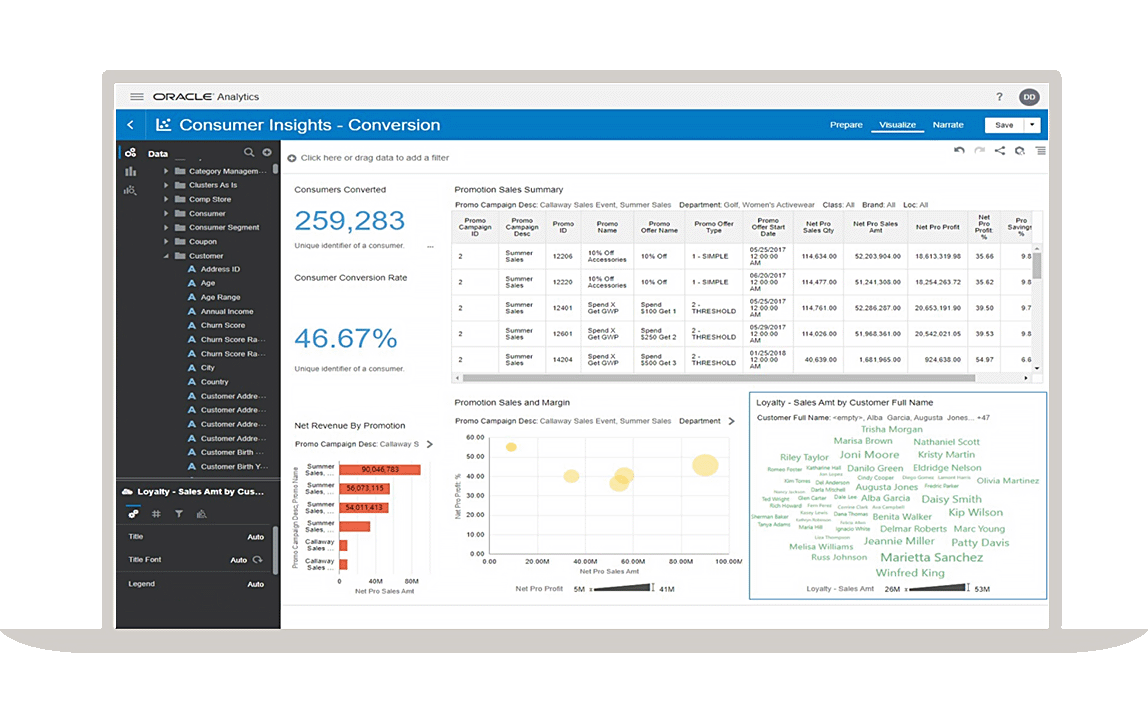
Task: Open the Analytics pane icon
Action: (x=130, y=190)
